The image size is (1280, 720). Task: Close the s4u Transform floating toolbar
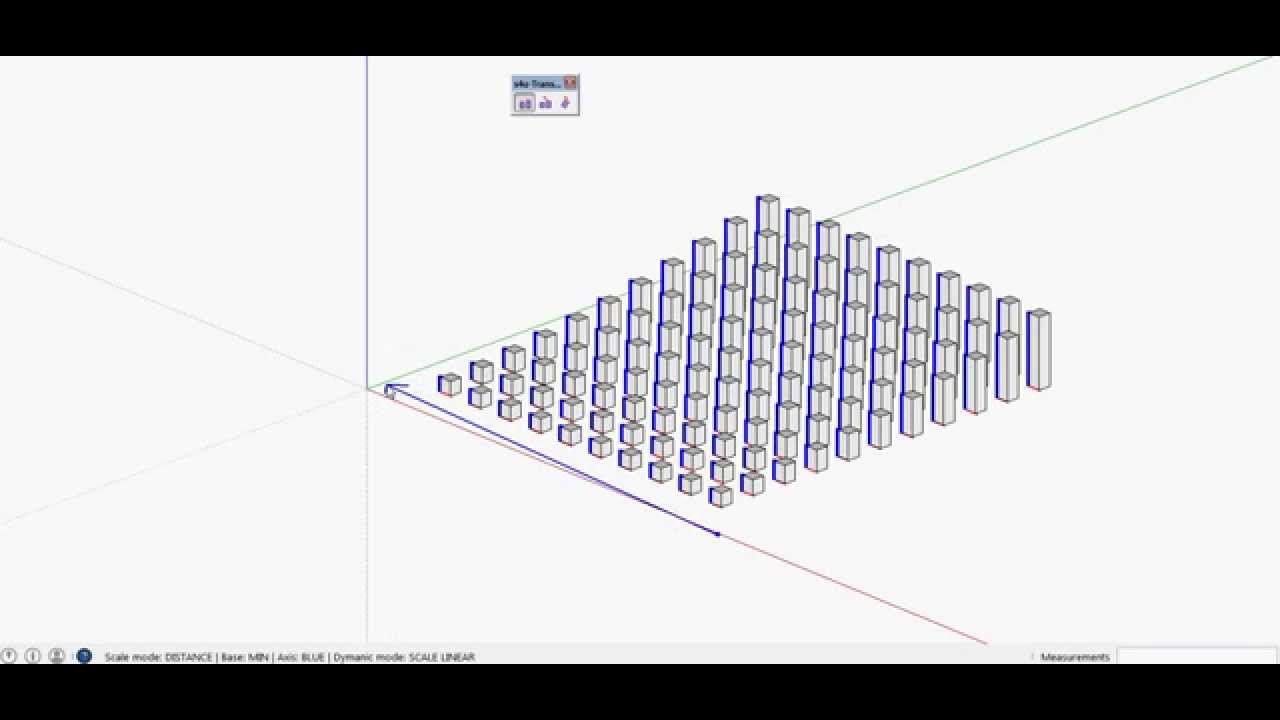(x=570, y=83)
